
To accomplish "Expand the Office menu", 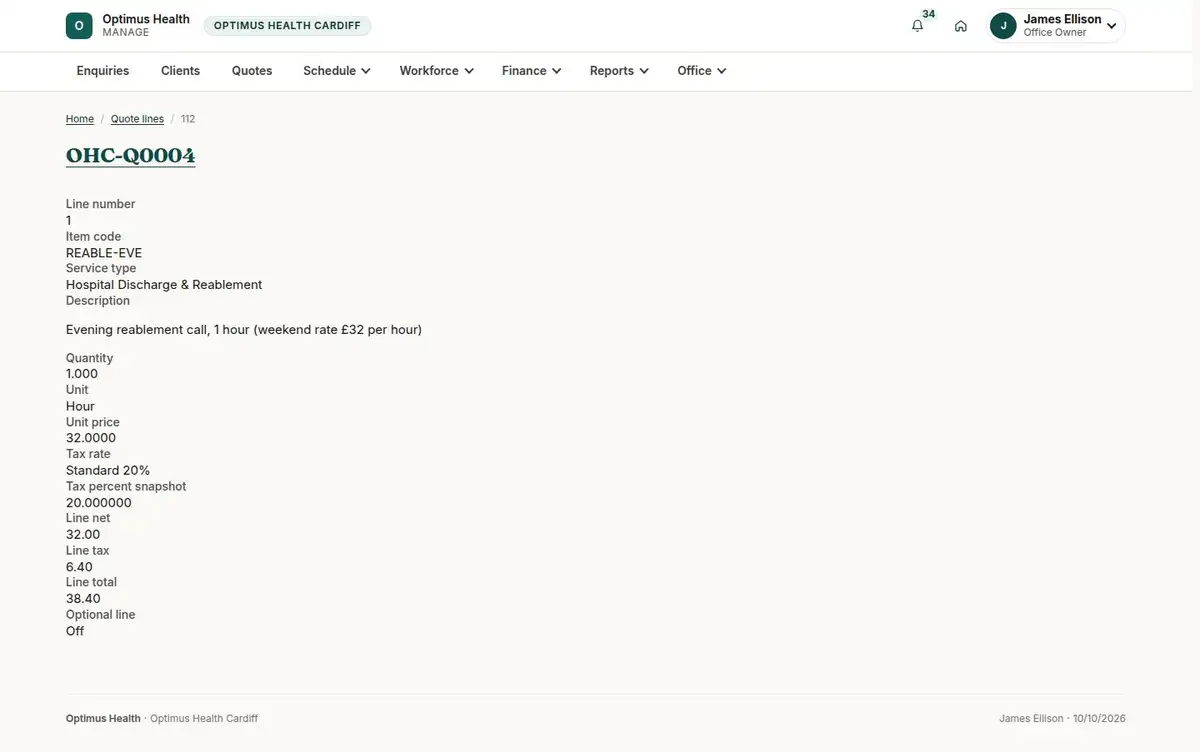I will pyautogui.click(x=701, y=71).
